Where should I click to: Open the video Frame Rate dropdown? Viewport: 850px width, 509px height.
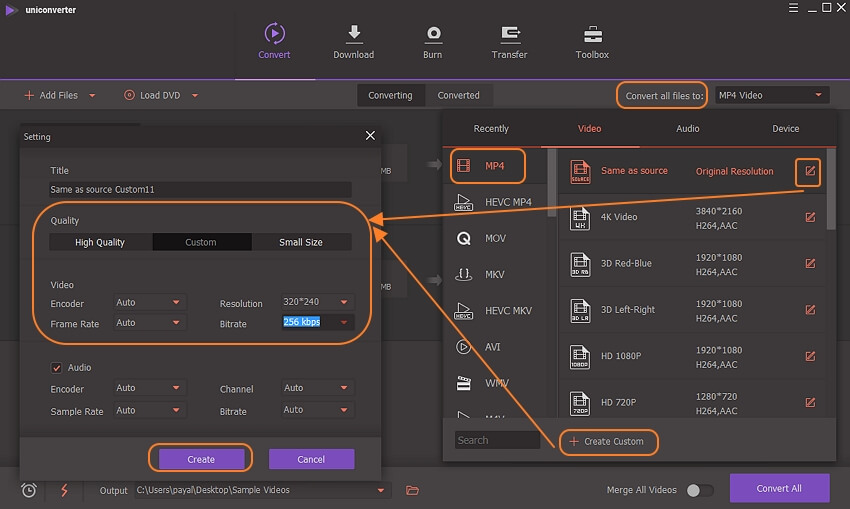[x=149, y=323]
